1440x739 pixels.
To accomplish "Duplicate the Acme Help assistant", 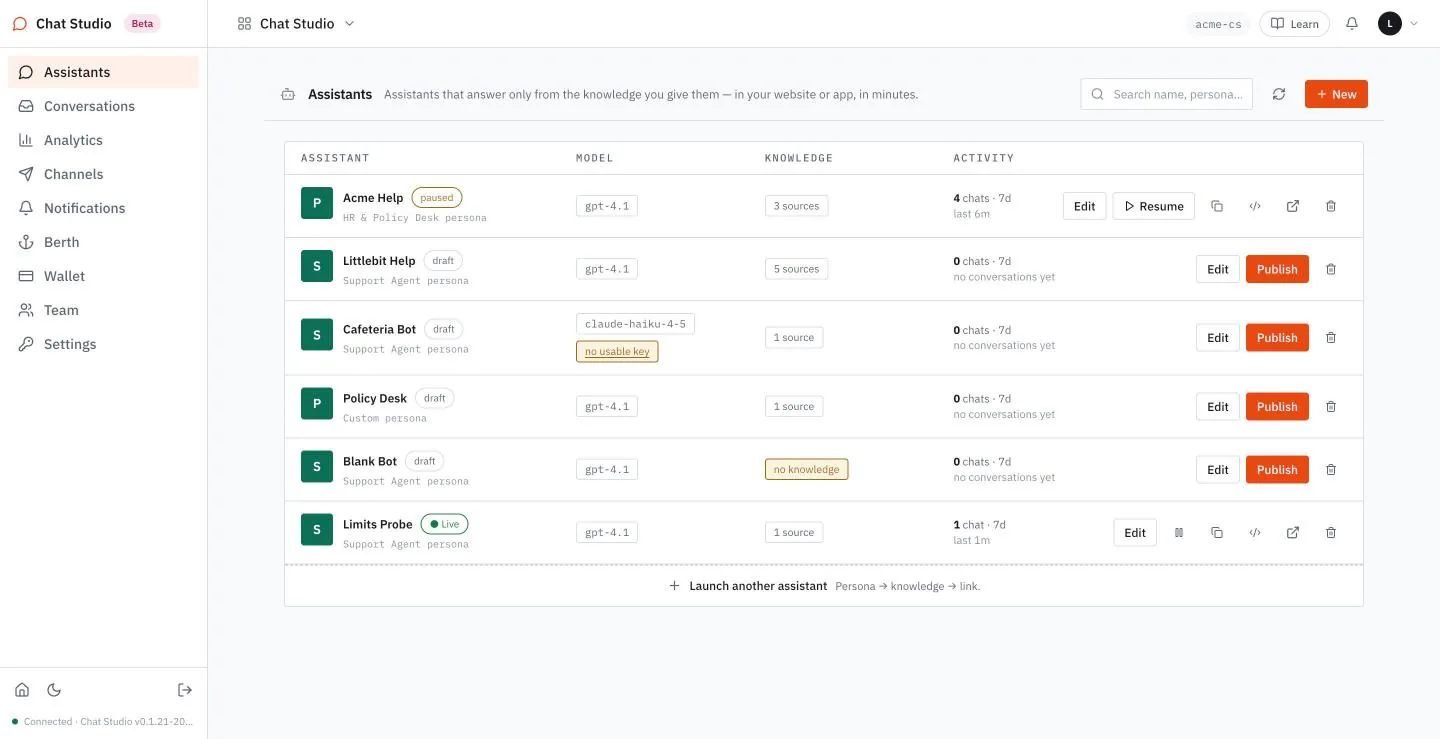I will coord(1217,206).
